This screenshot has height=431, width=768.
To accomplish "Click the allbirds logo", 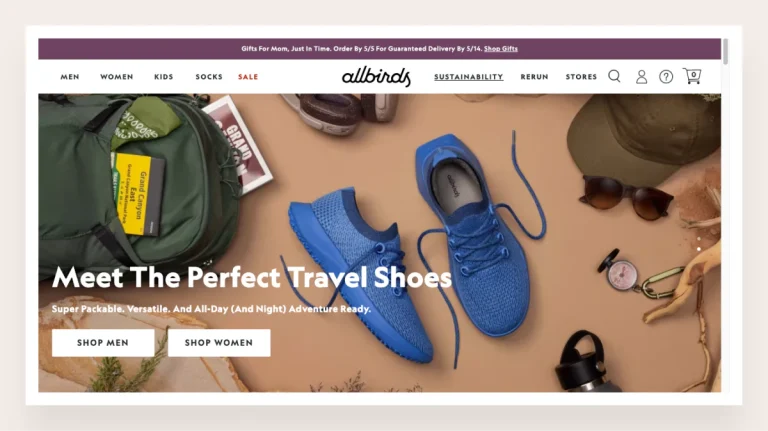I will pyautogui.click(x=376, y=76).
